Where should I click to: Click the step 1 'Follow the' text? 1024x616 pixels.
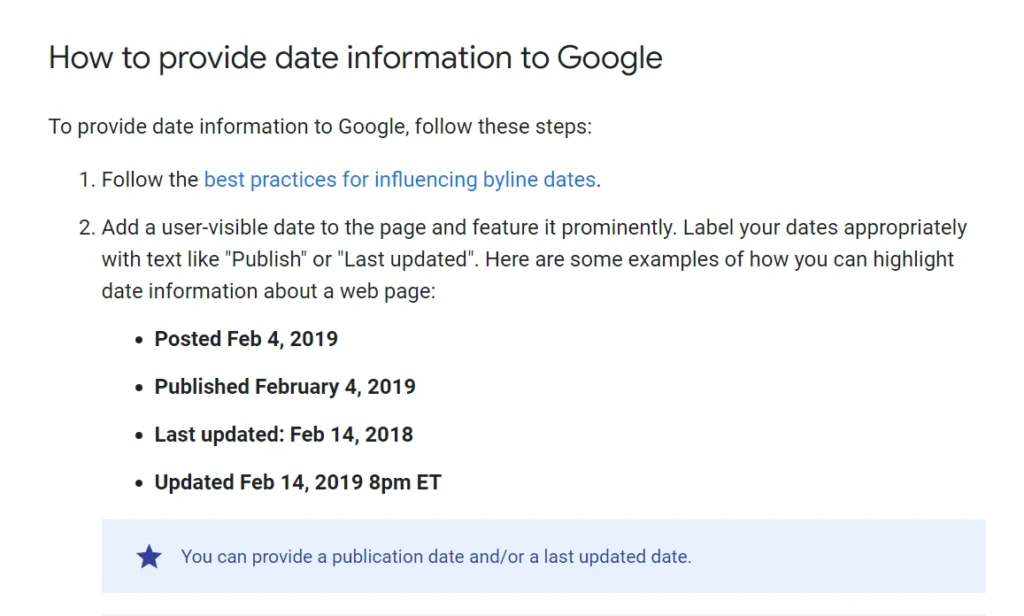click(150, 180)
